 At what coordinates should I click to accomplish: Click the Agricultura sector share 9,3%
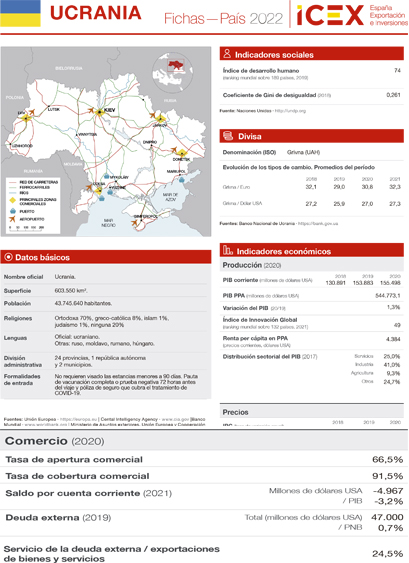point(393,373)
